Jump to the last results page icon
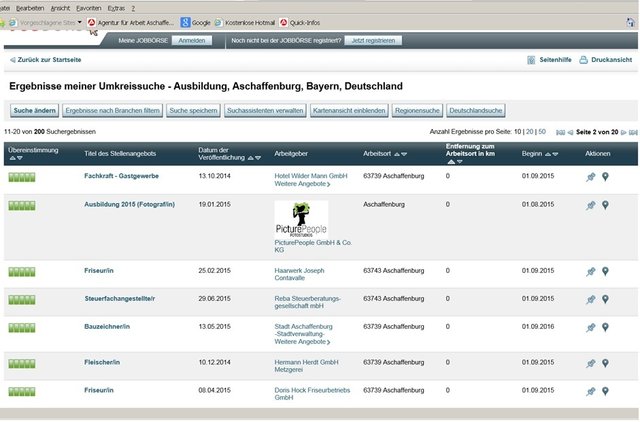The image size is (640, 422). pos(633,132)
